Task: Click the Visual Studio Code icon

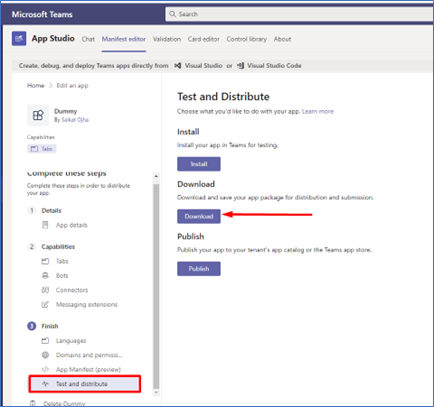Action: click(x=241, y=66)
